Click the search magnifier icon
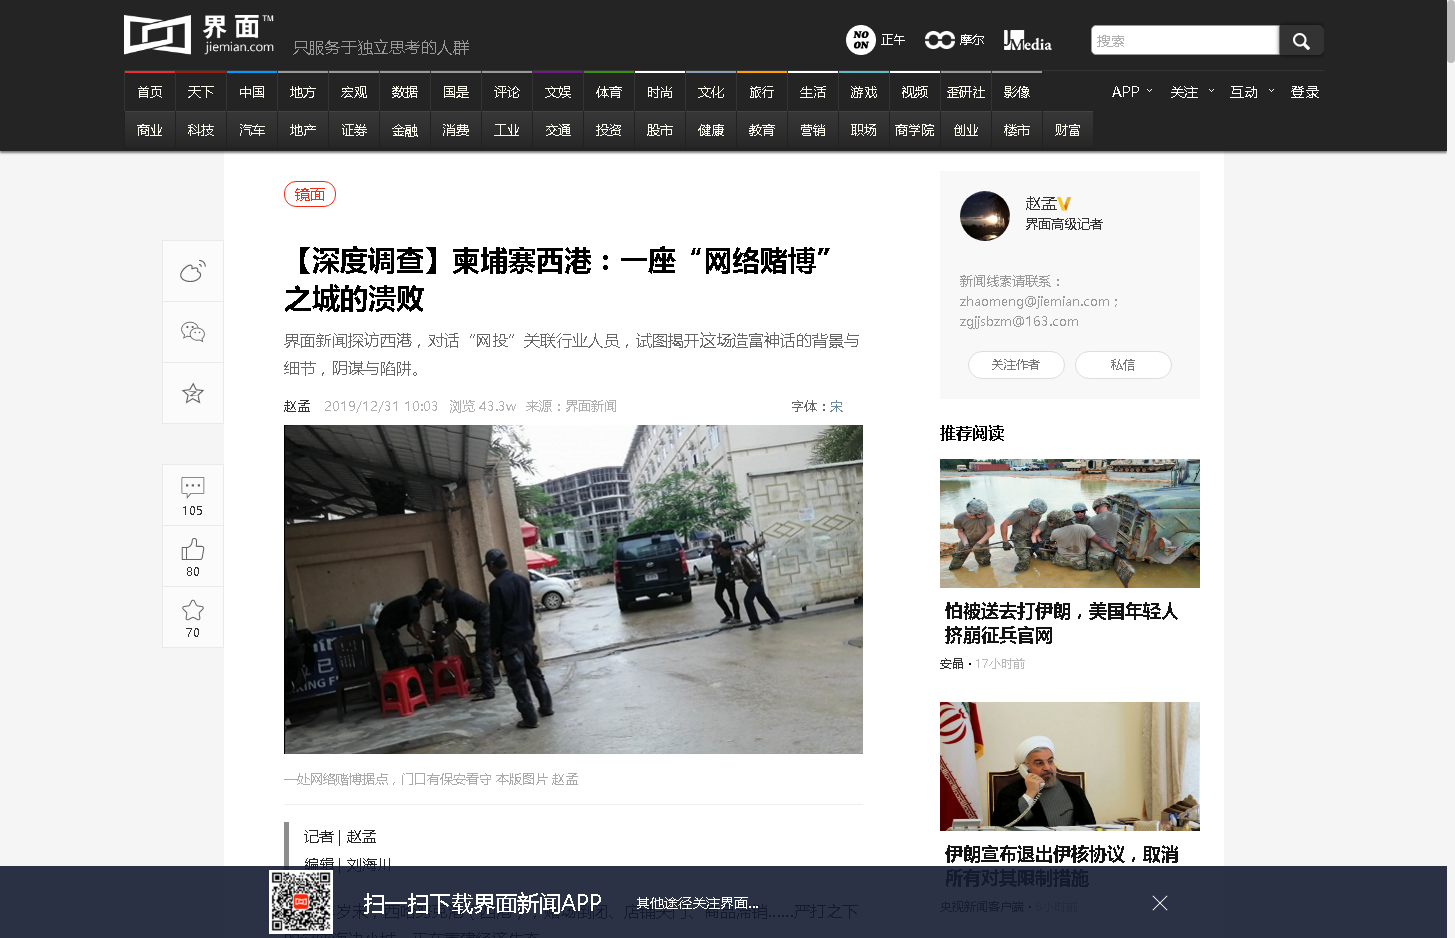 1301,41
